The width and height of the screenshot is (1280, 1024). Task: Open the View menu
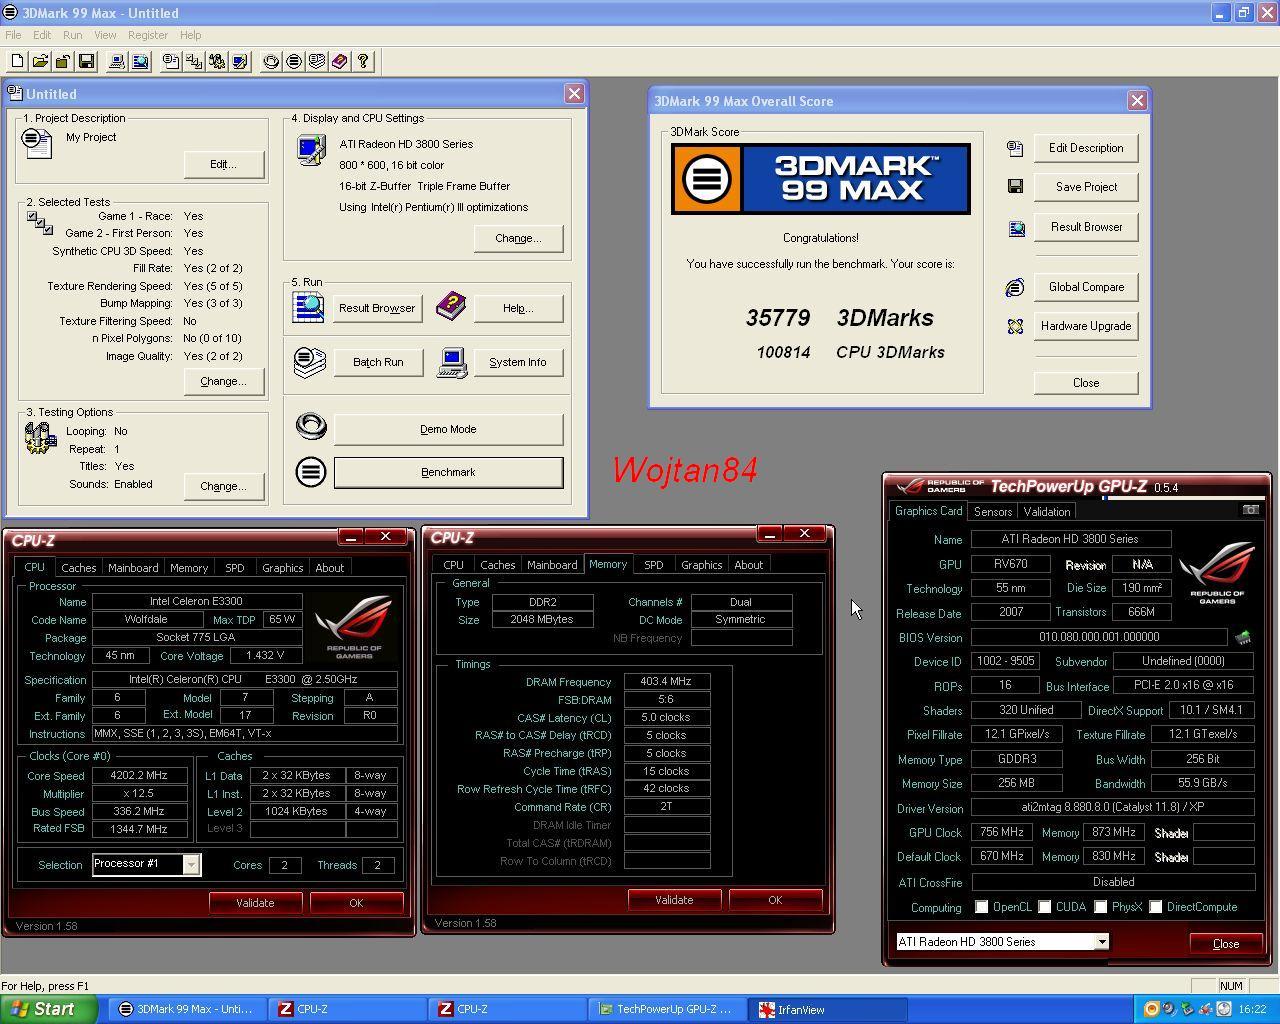[105, 35]
